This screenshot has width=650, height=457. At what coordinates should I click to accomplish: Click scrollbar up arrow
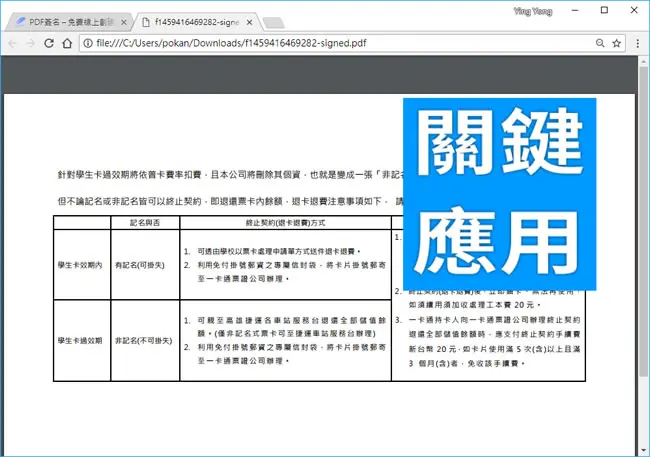coord(643,61)
